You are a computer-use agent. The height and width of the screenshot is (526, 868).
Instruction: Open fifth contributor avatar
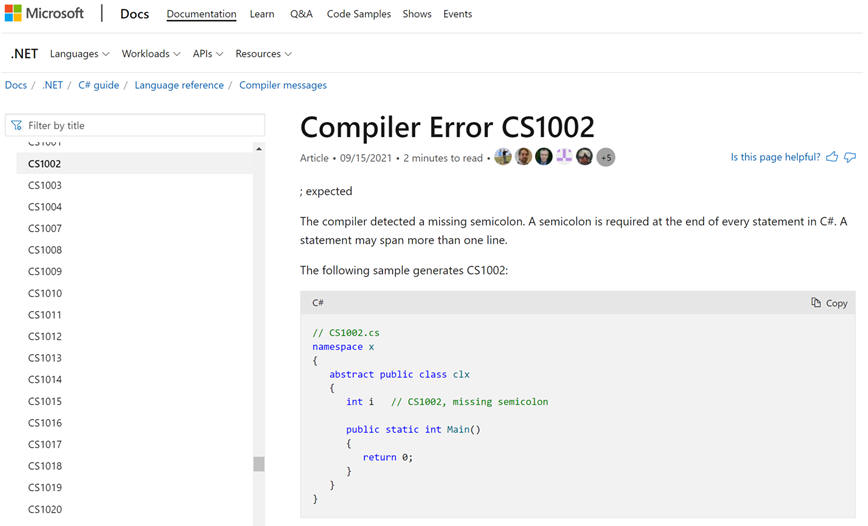585,157
